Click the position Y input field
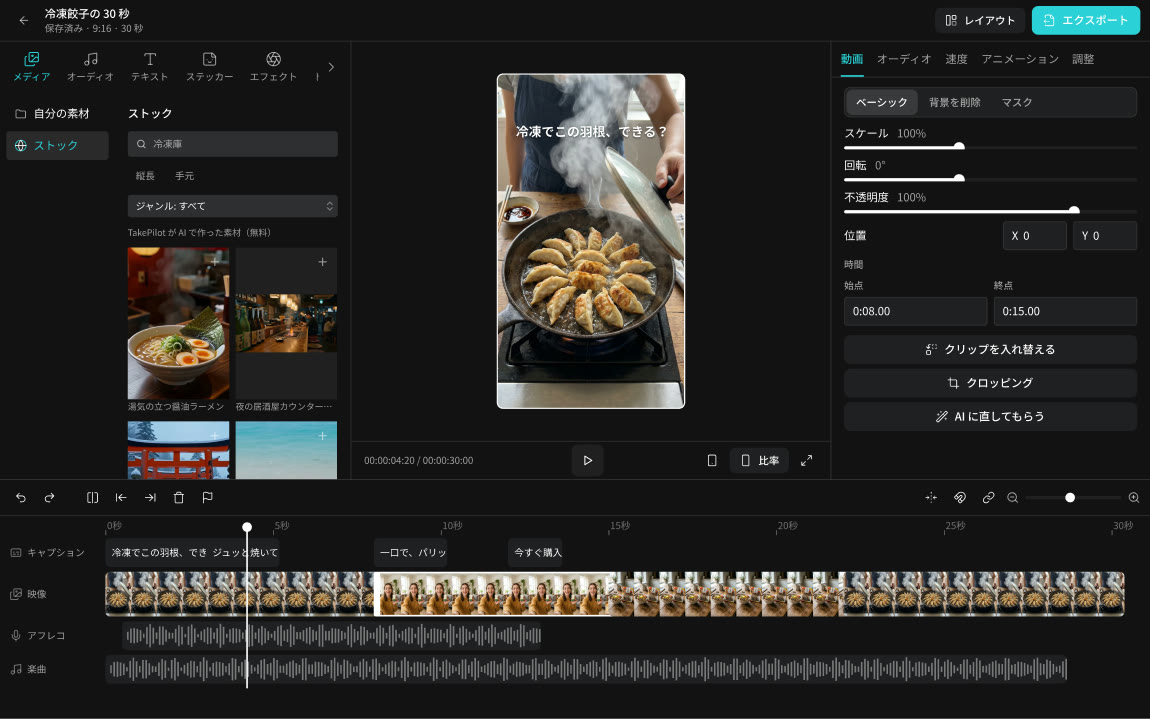Image resolution: width=1150 pixels, height=719 pixels. 1105,236
